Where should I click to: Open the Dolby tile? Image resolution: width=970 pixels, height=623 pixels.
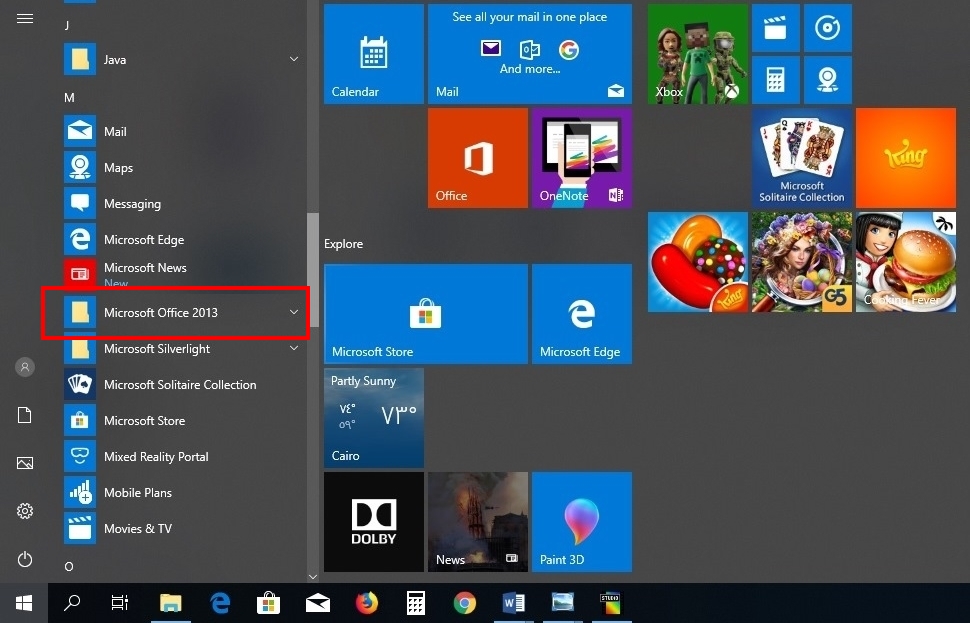pos(374,522)
